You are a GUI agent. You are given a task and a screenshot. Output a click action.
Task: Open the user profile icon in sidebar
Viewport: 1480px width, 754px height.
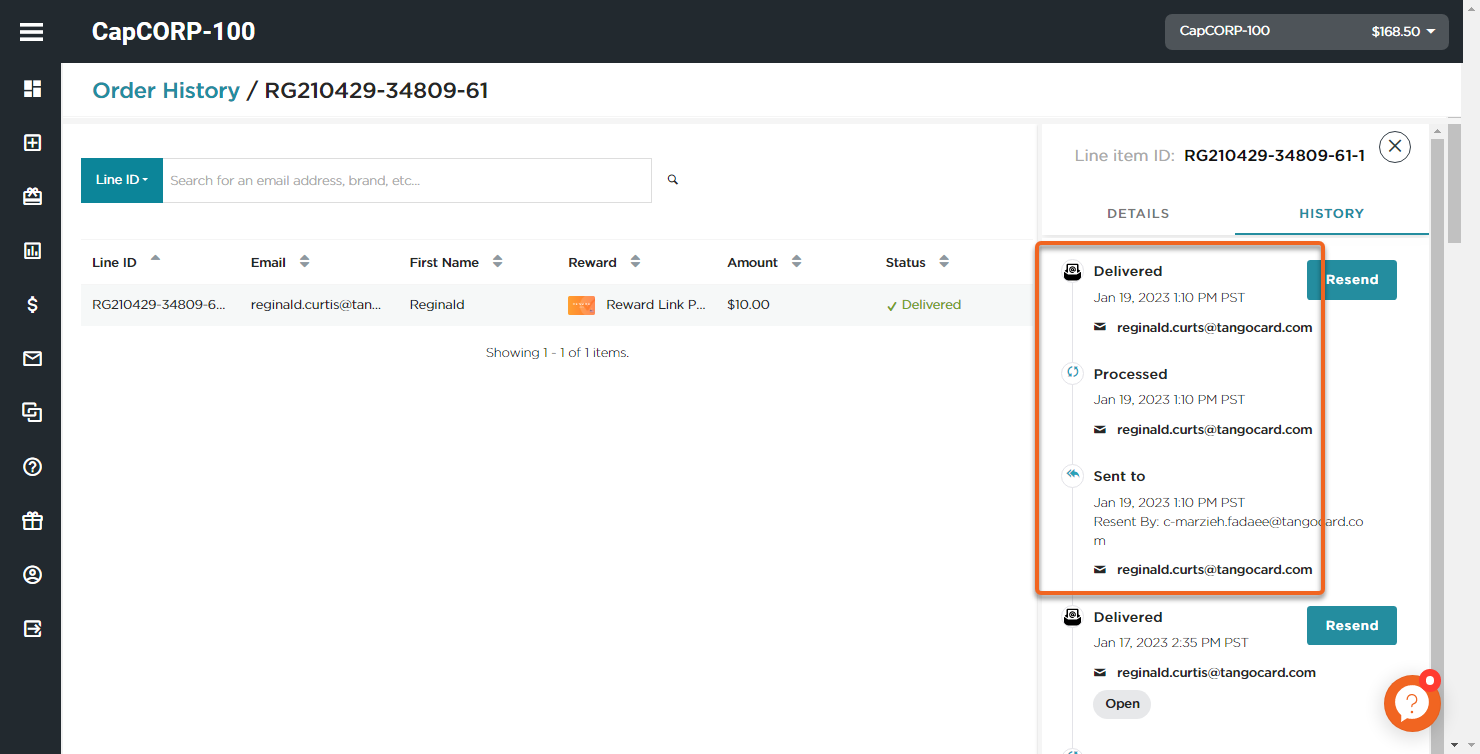pos(32,575)
